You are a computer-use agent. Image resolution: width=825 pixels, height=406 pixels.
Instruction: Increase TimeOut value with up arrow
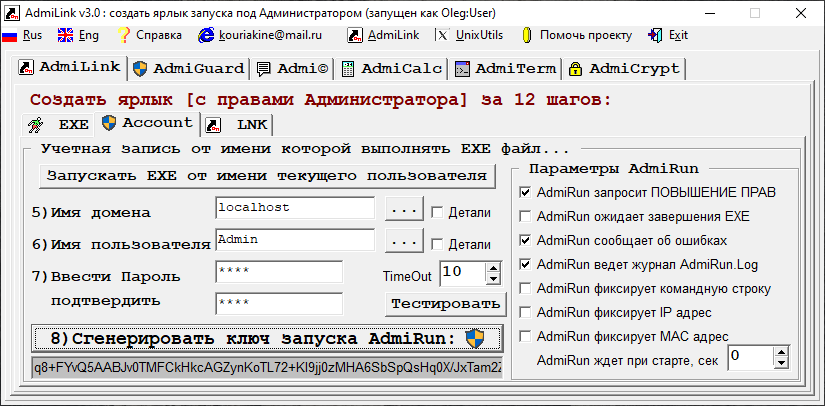click(x=493, y=268)
